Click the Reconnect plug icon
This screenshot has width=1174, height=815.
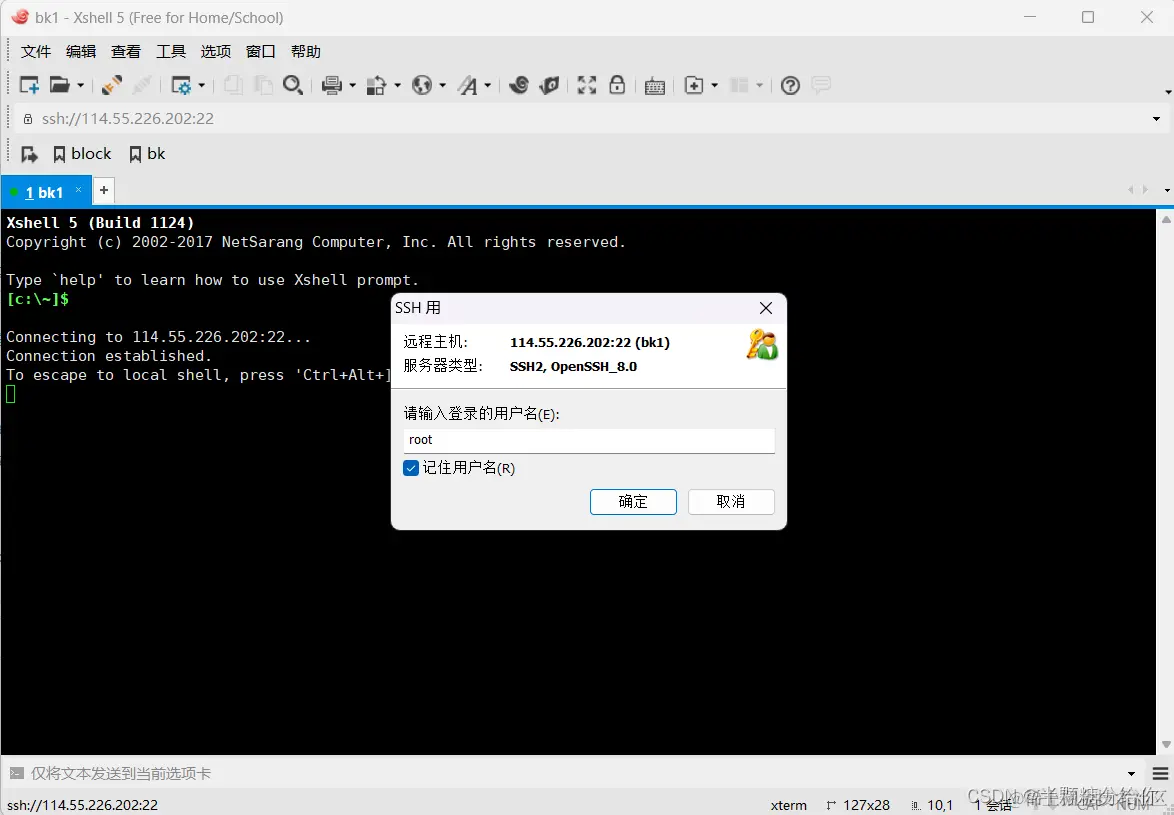pos(142,85)
